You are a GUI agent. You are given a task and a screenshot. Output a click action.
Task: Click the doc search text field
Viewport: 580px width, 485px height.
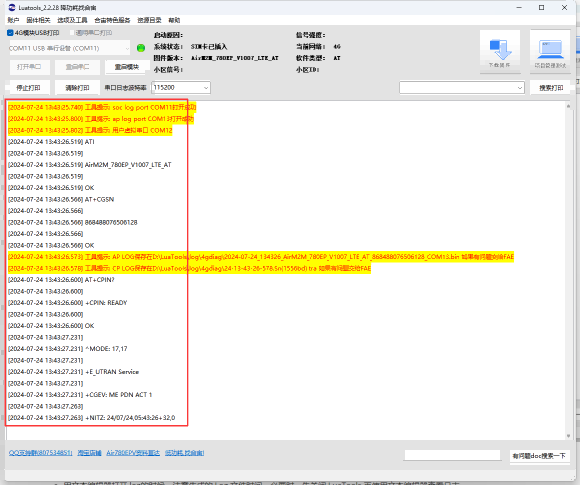(452, 455)
